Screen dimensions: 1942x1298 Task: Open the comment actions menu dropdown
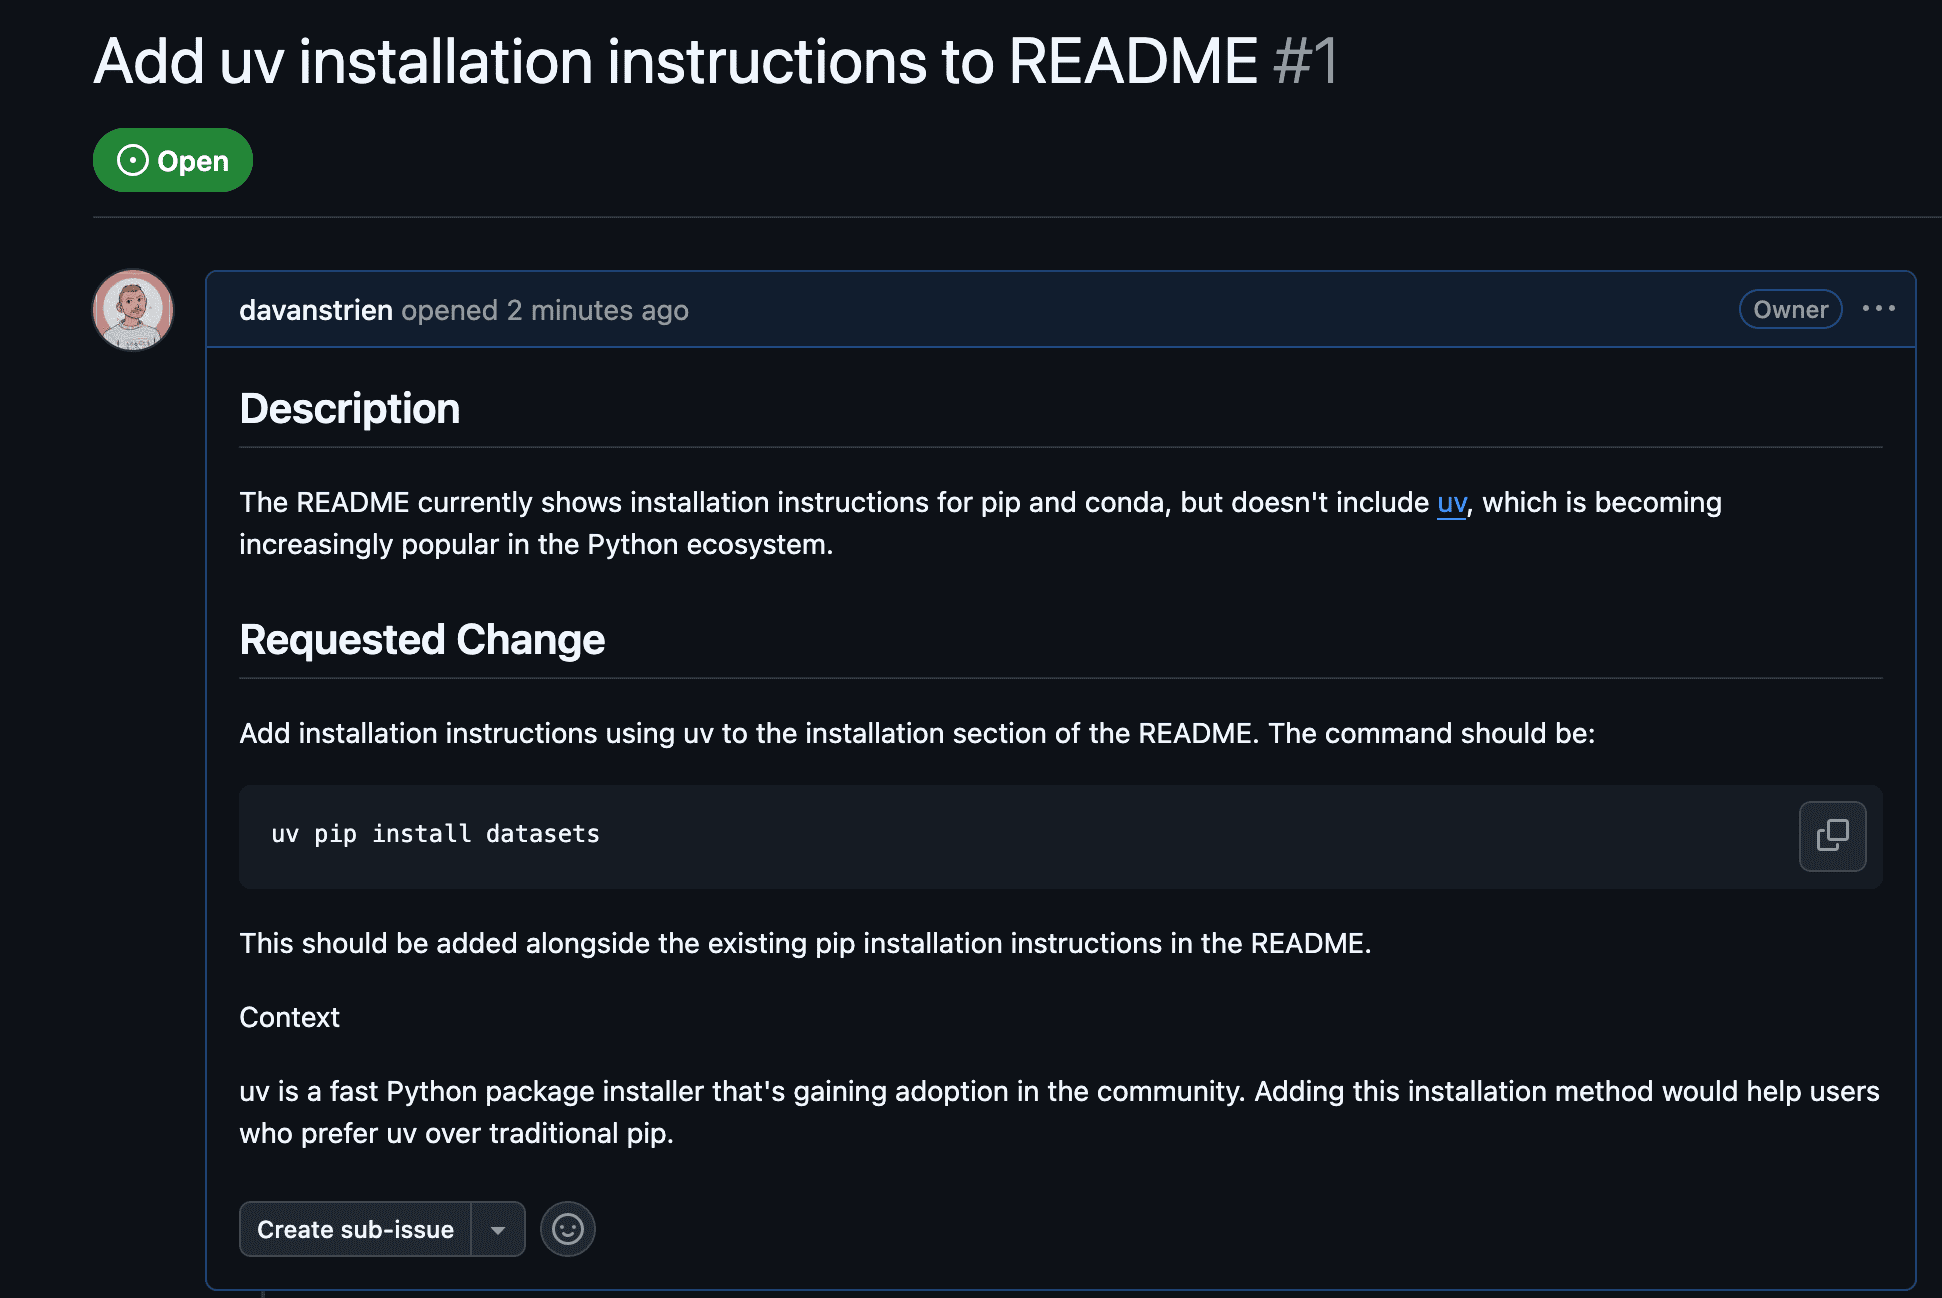(1879, 309)
